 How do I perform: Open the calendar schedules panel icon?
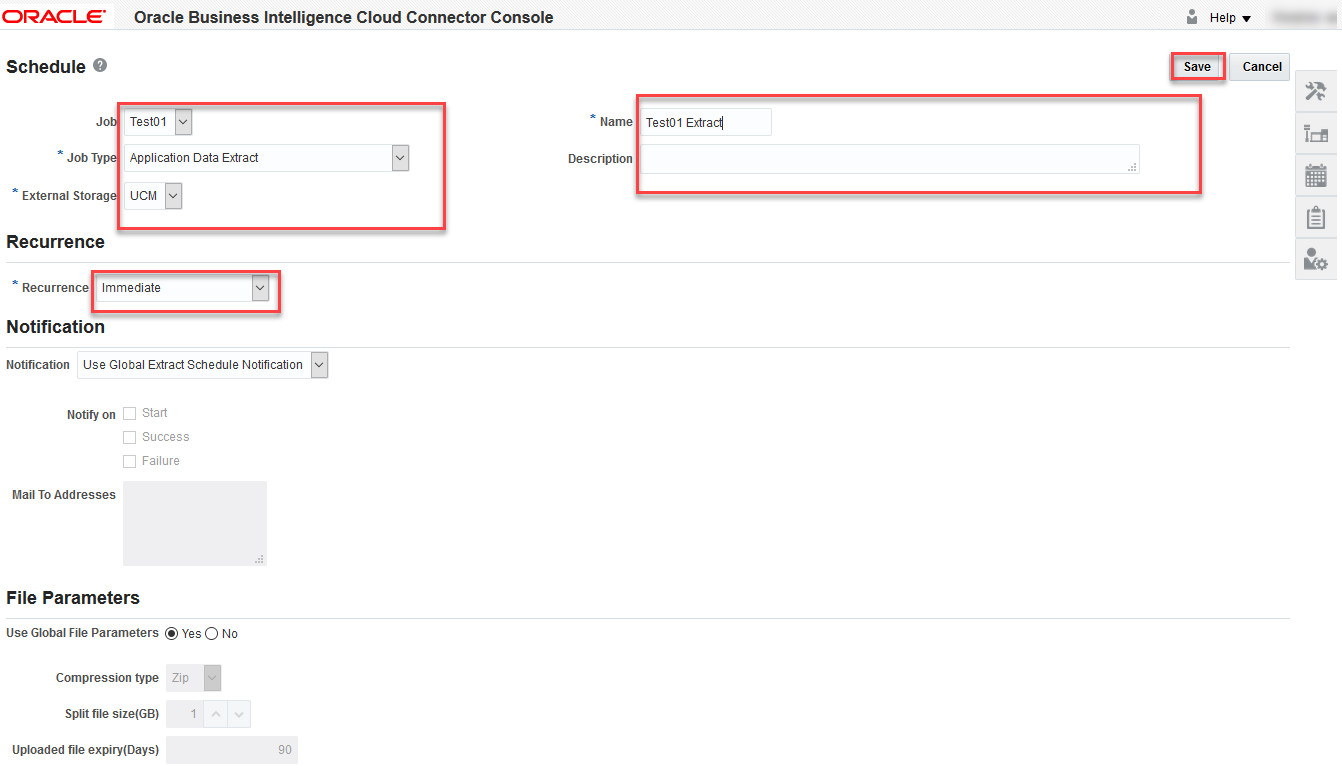(1315, 176)
